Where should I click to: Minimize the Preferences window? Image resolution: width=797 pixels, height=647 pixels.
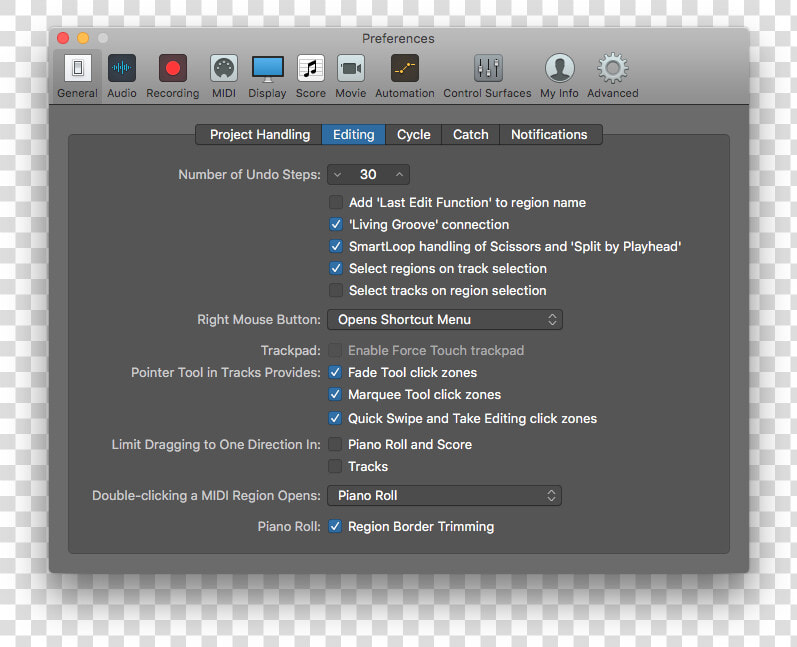[83, 38]
